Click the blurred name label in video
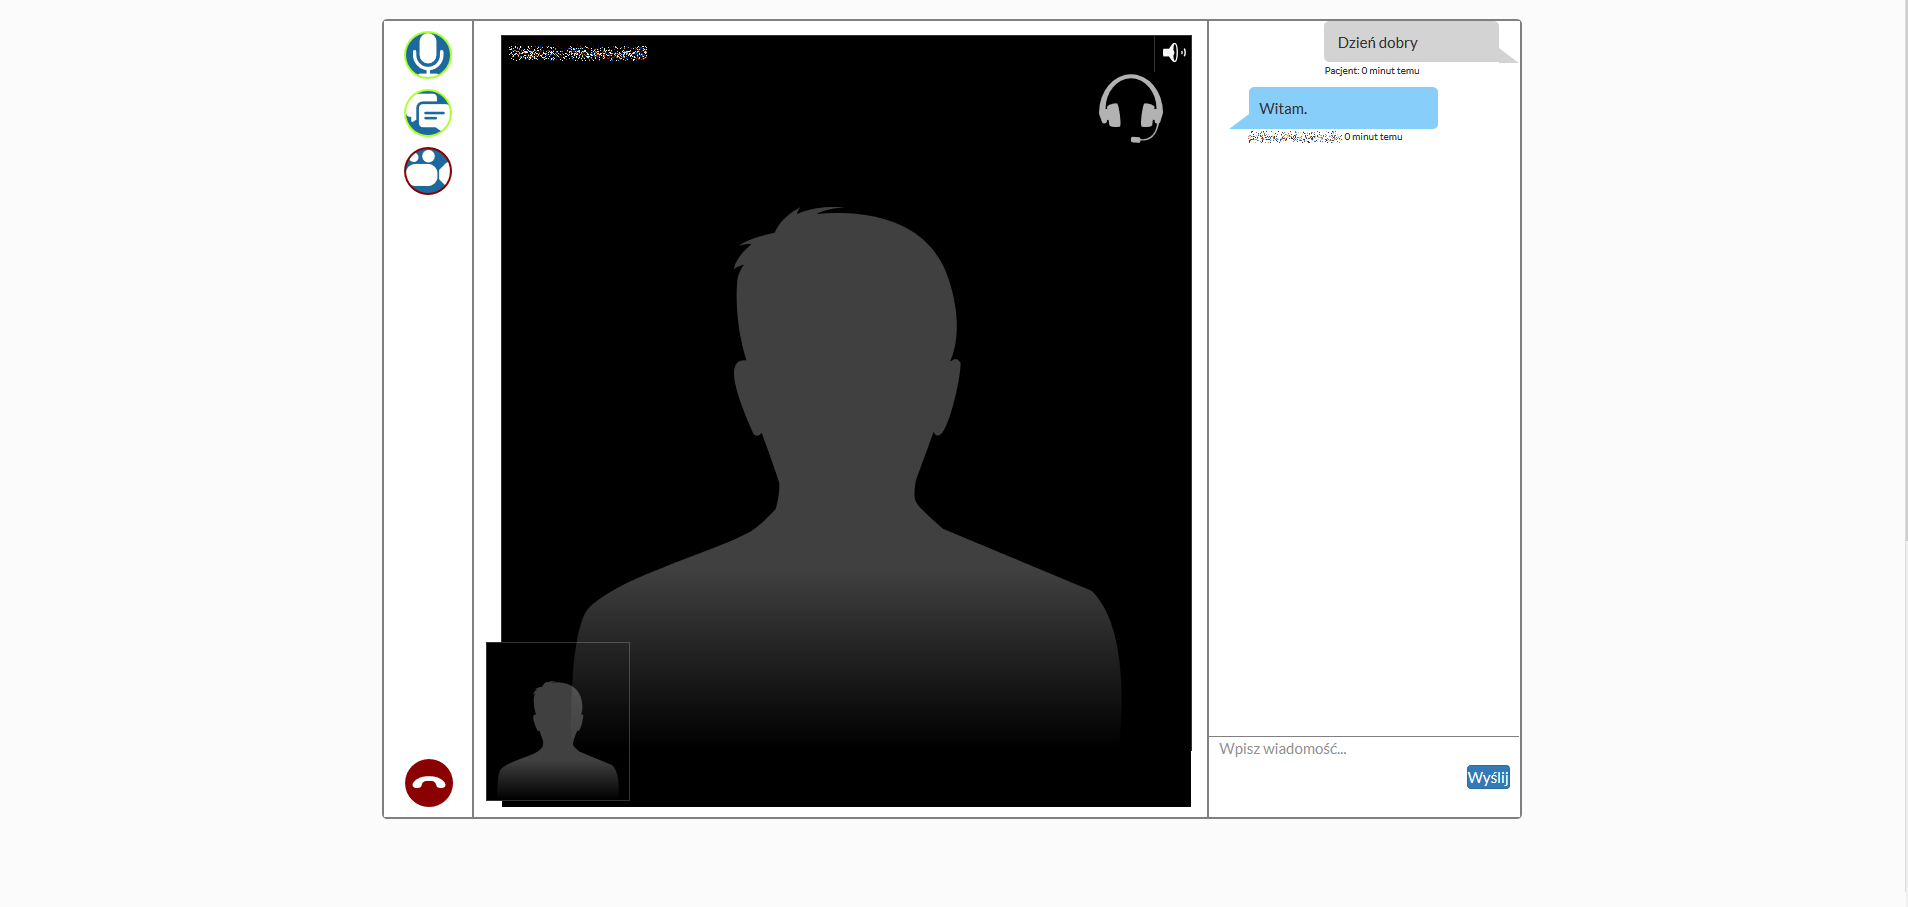The height and width of the screenshot is (907, 1908). pos(578,53)
